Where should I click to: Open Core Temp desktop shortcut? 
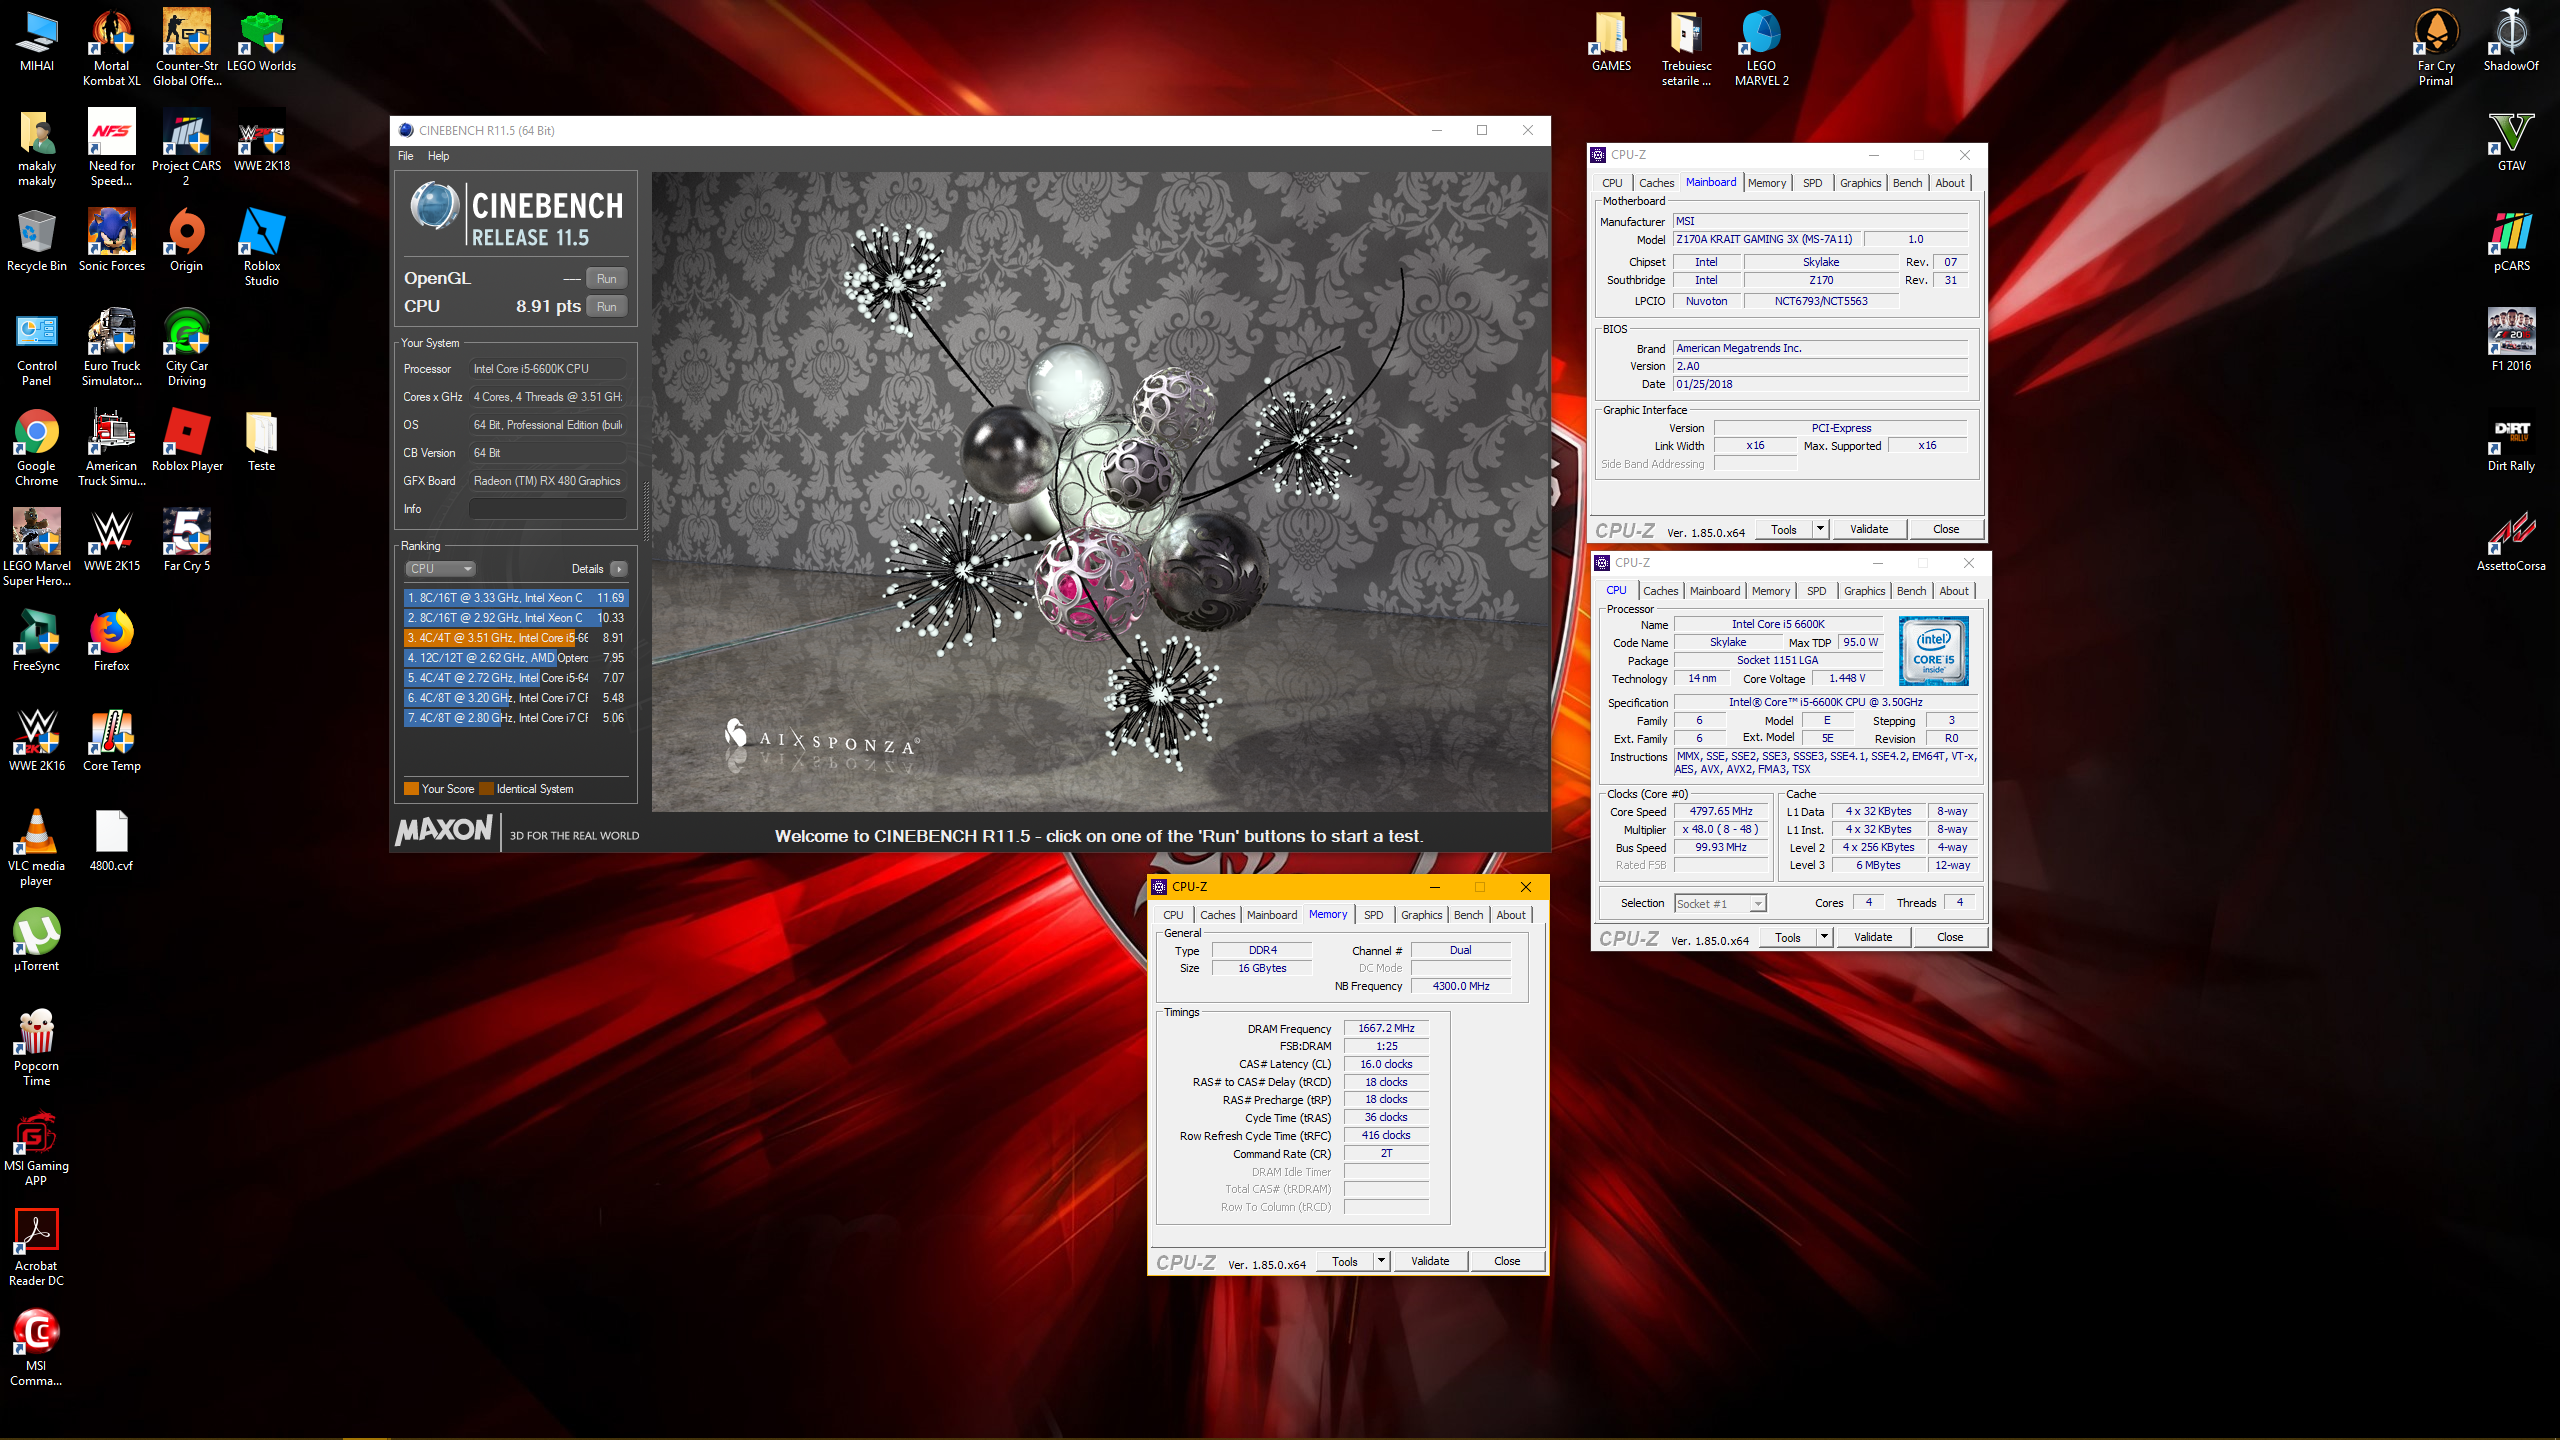click(111, 740)
